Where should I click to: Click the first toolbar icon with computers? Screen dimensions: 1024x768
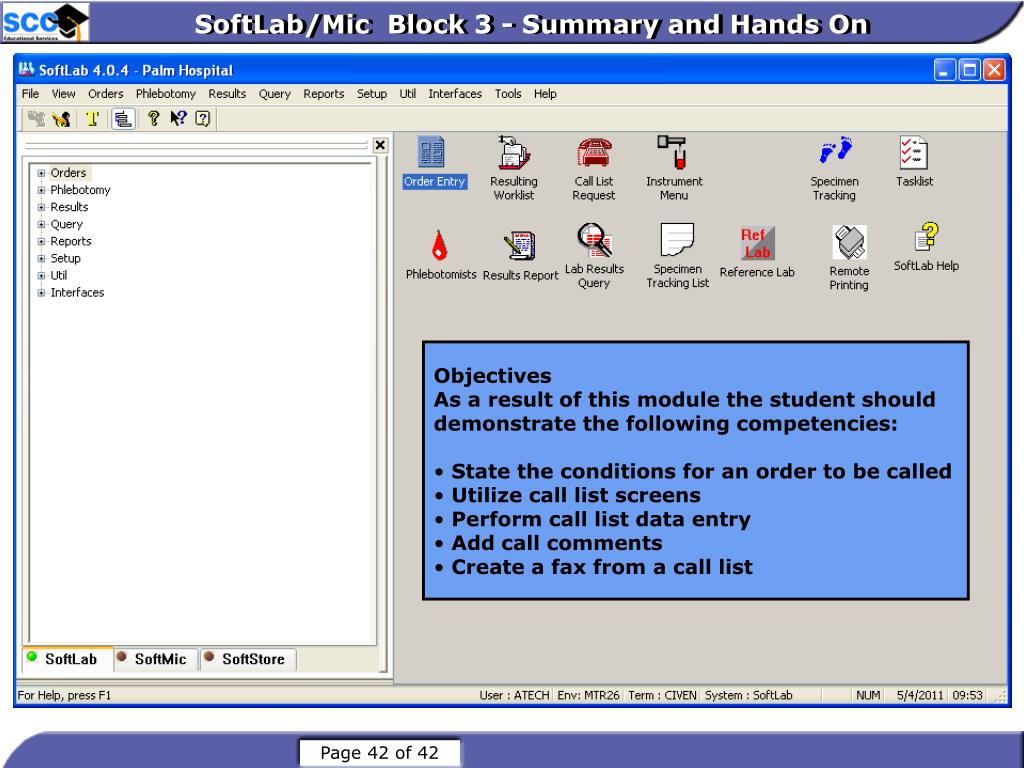(37, 119)
